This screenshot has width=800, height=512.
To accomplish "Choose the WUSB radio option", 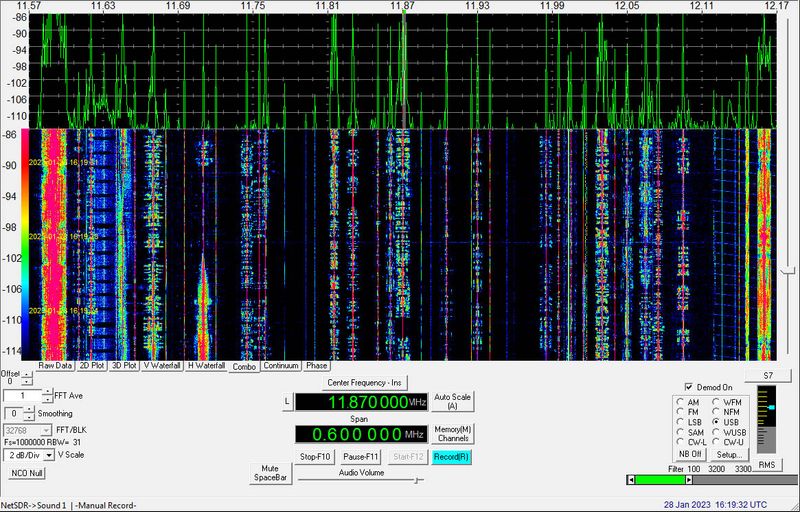I will pos(716,432).
